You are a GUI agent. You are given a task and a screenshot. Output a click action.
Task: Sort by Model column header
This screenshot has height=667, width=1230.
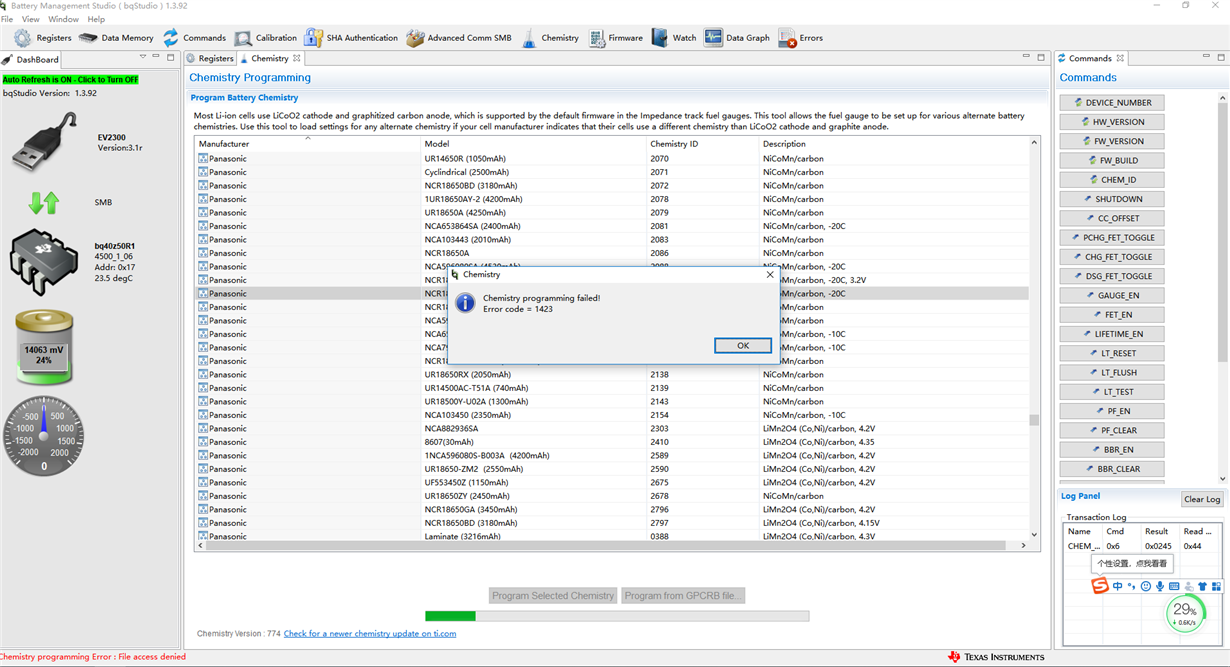pos(533,144)
